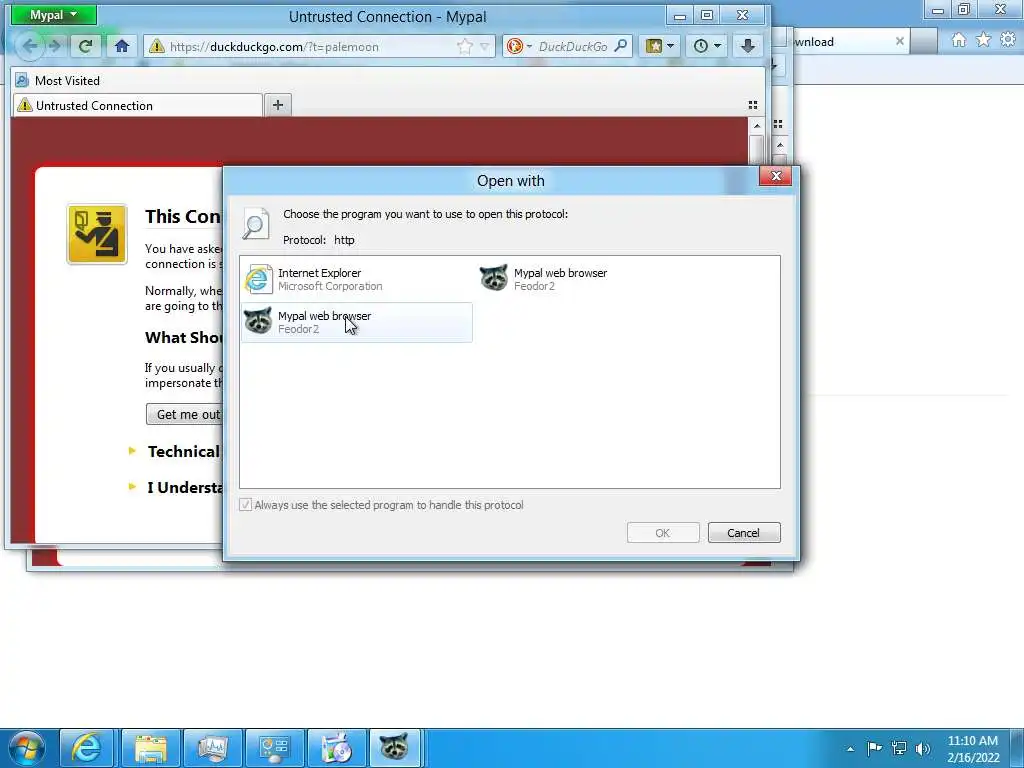The height and width of the screenshot is (768, 1024).
Task: Select the Untrusted Connection tab
Action: [137, 105]
